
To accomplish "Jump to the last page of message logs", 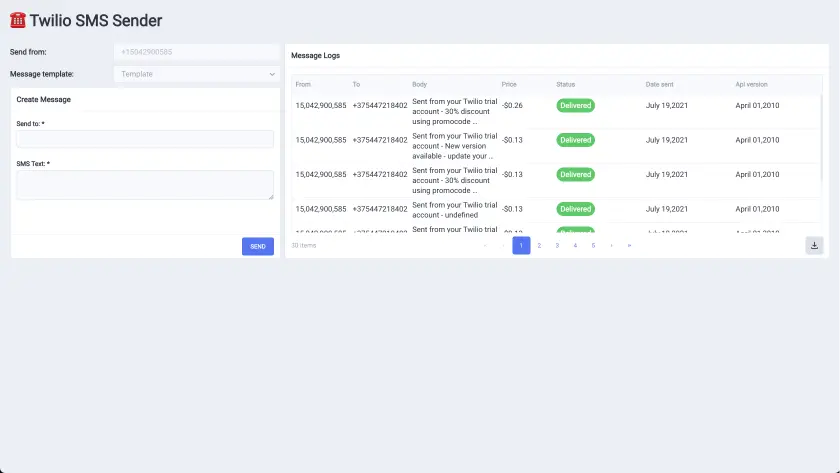I will click(x=629, y=245).
